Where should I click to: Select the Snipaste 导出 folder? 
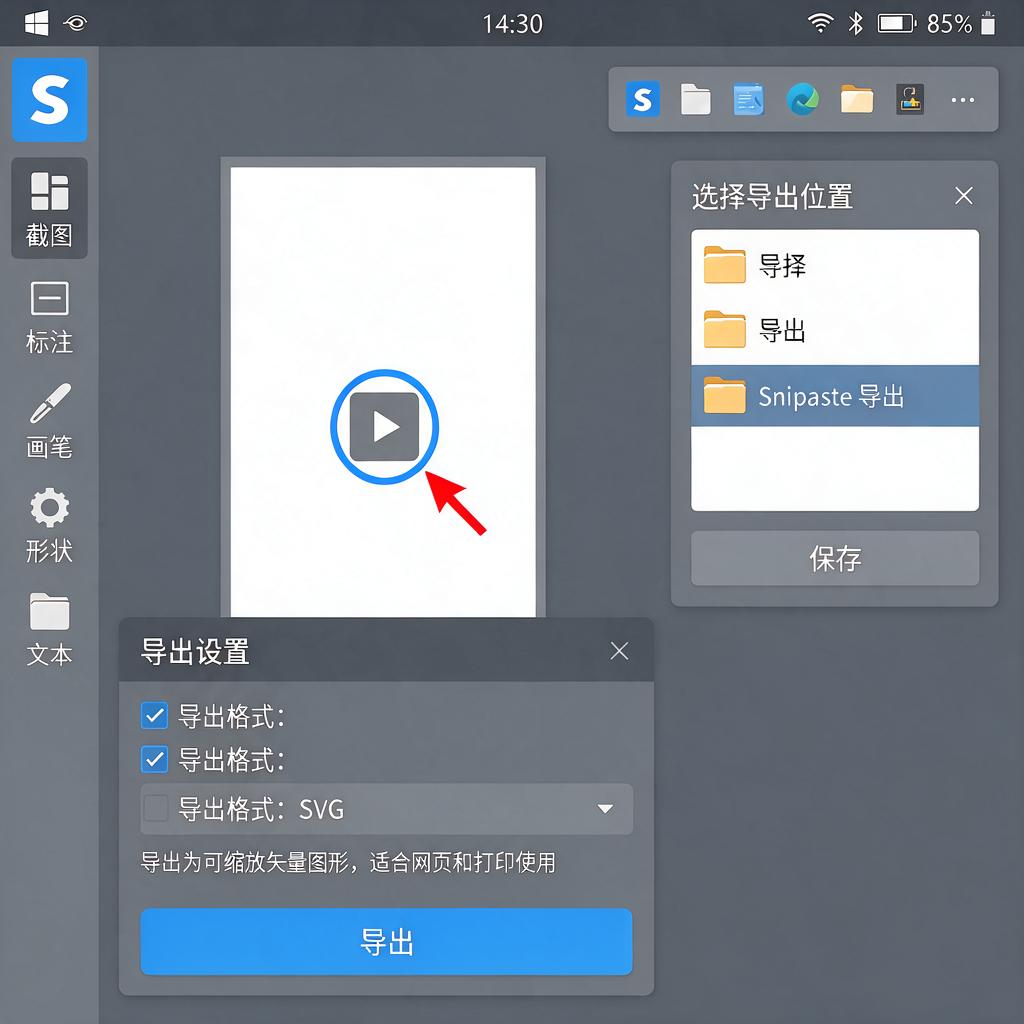(835, 396)
